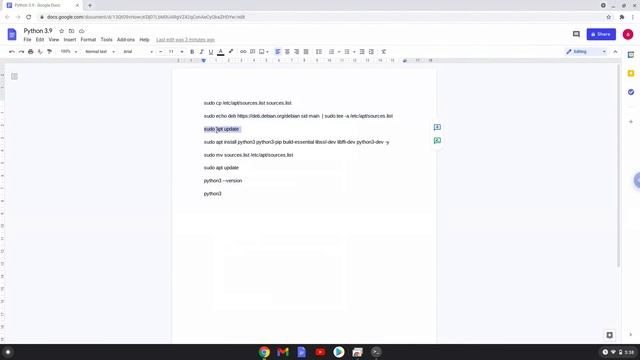The height and width of the screenshot is (360, 640).
Task: Rename the Python 3.9 title
Action: coord(38,31)
